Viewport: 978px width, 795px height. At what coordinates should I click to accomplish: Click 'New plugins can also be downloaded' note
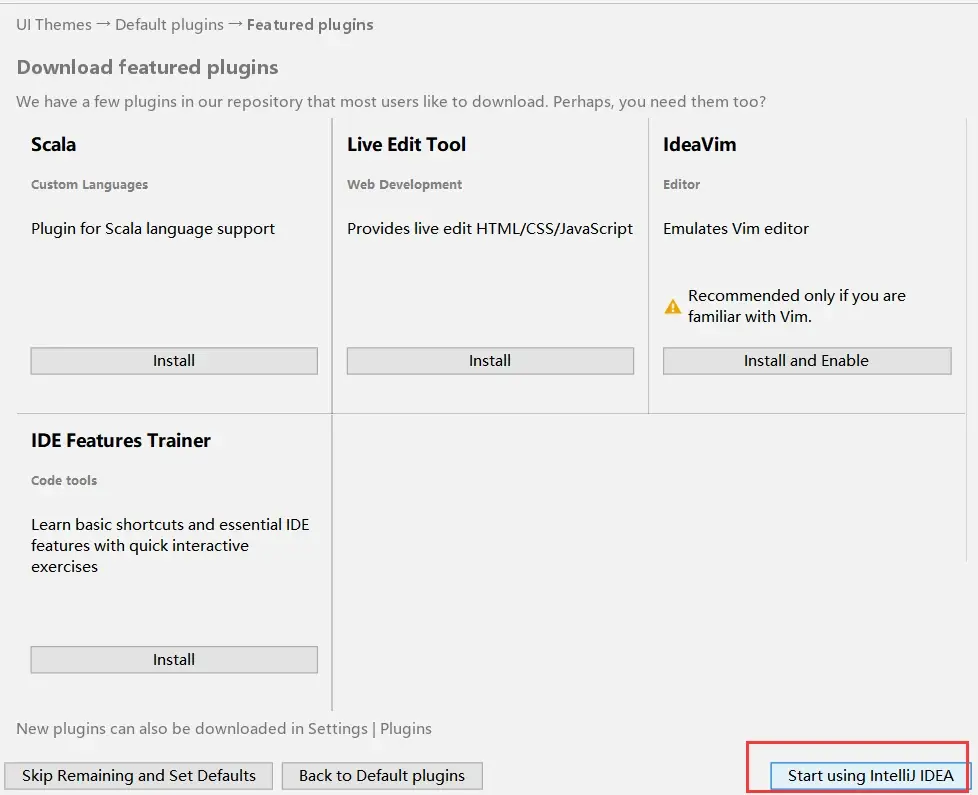pos(224,729)
